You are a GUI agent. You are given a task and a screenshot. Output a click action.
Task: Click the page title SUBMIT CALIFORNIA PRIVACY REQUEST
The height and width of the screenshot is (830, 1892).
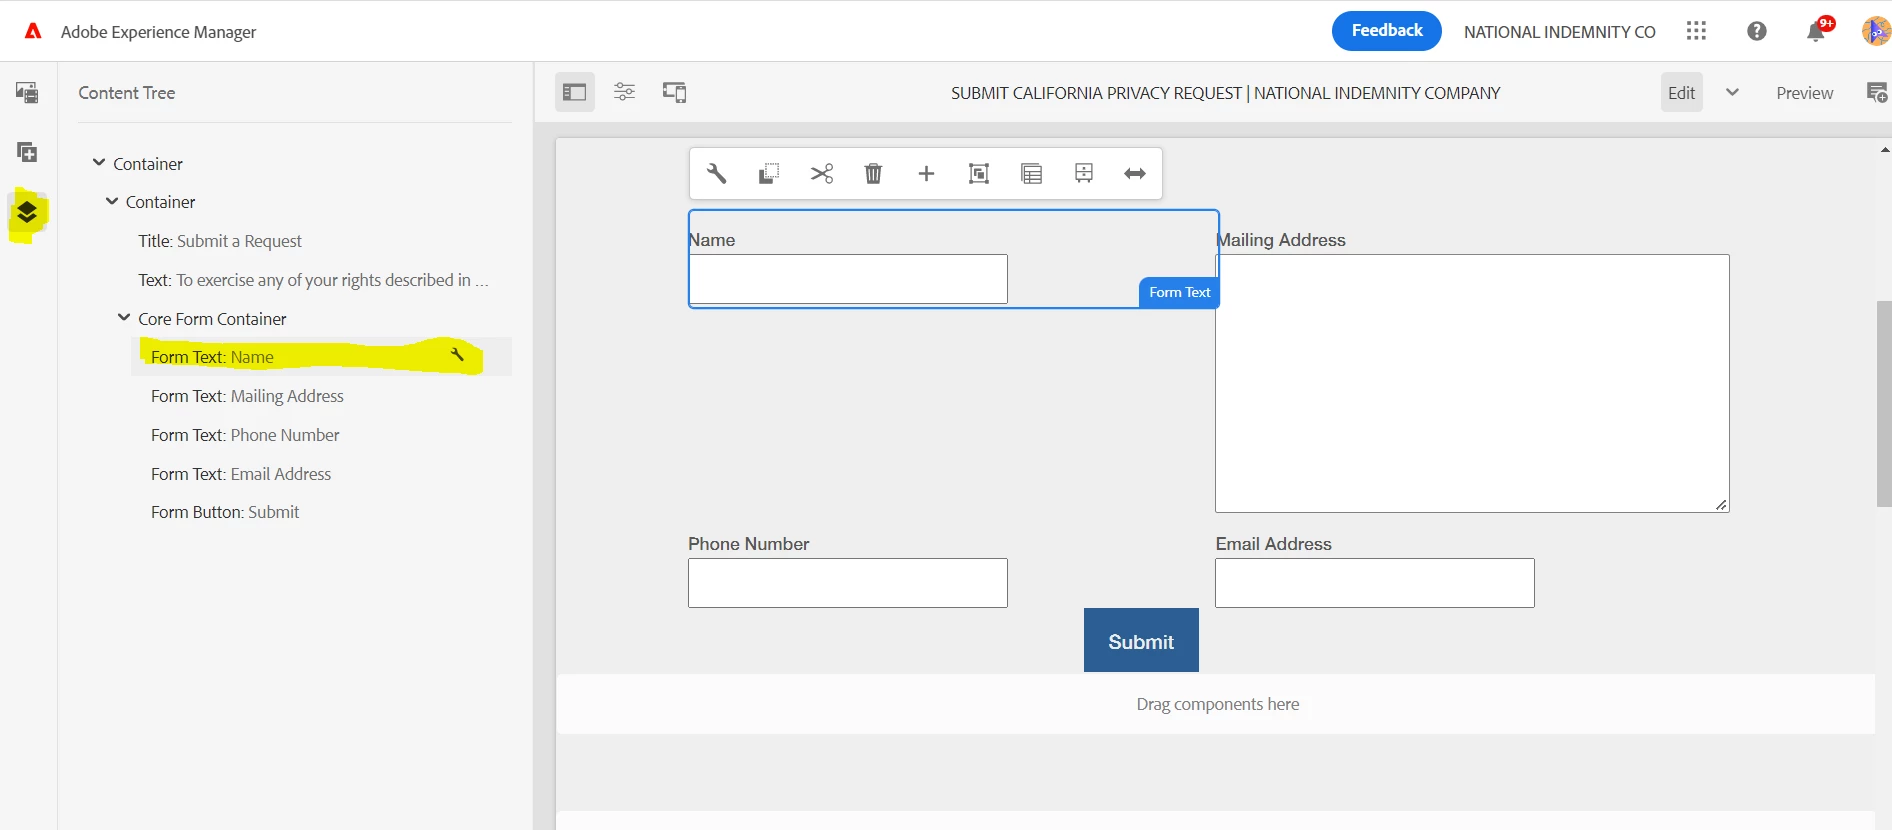1225,93
